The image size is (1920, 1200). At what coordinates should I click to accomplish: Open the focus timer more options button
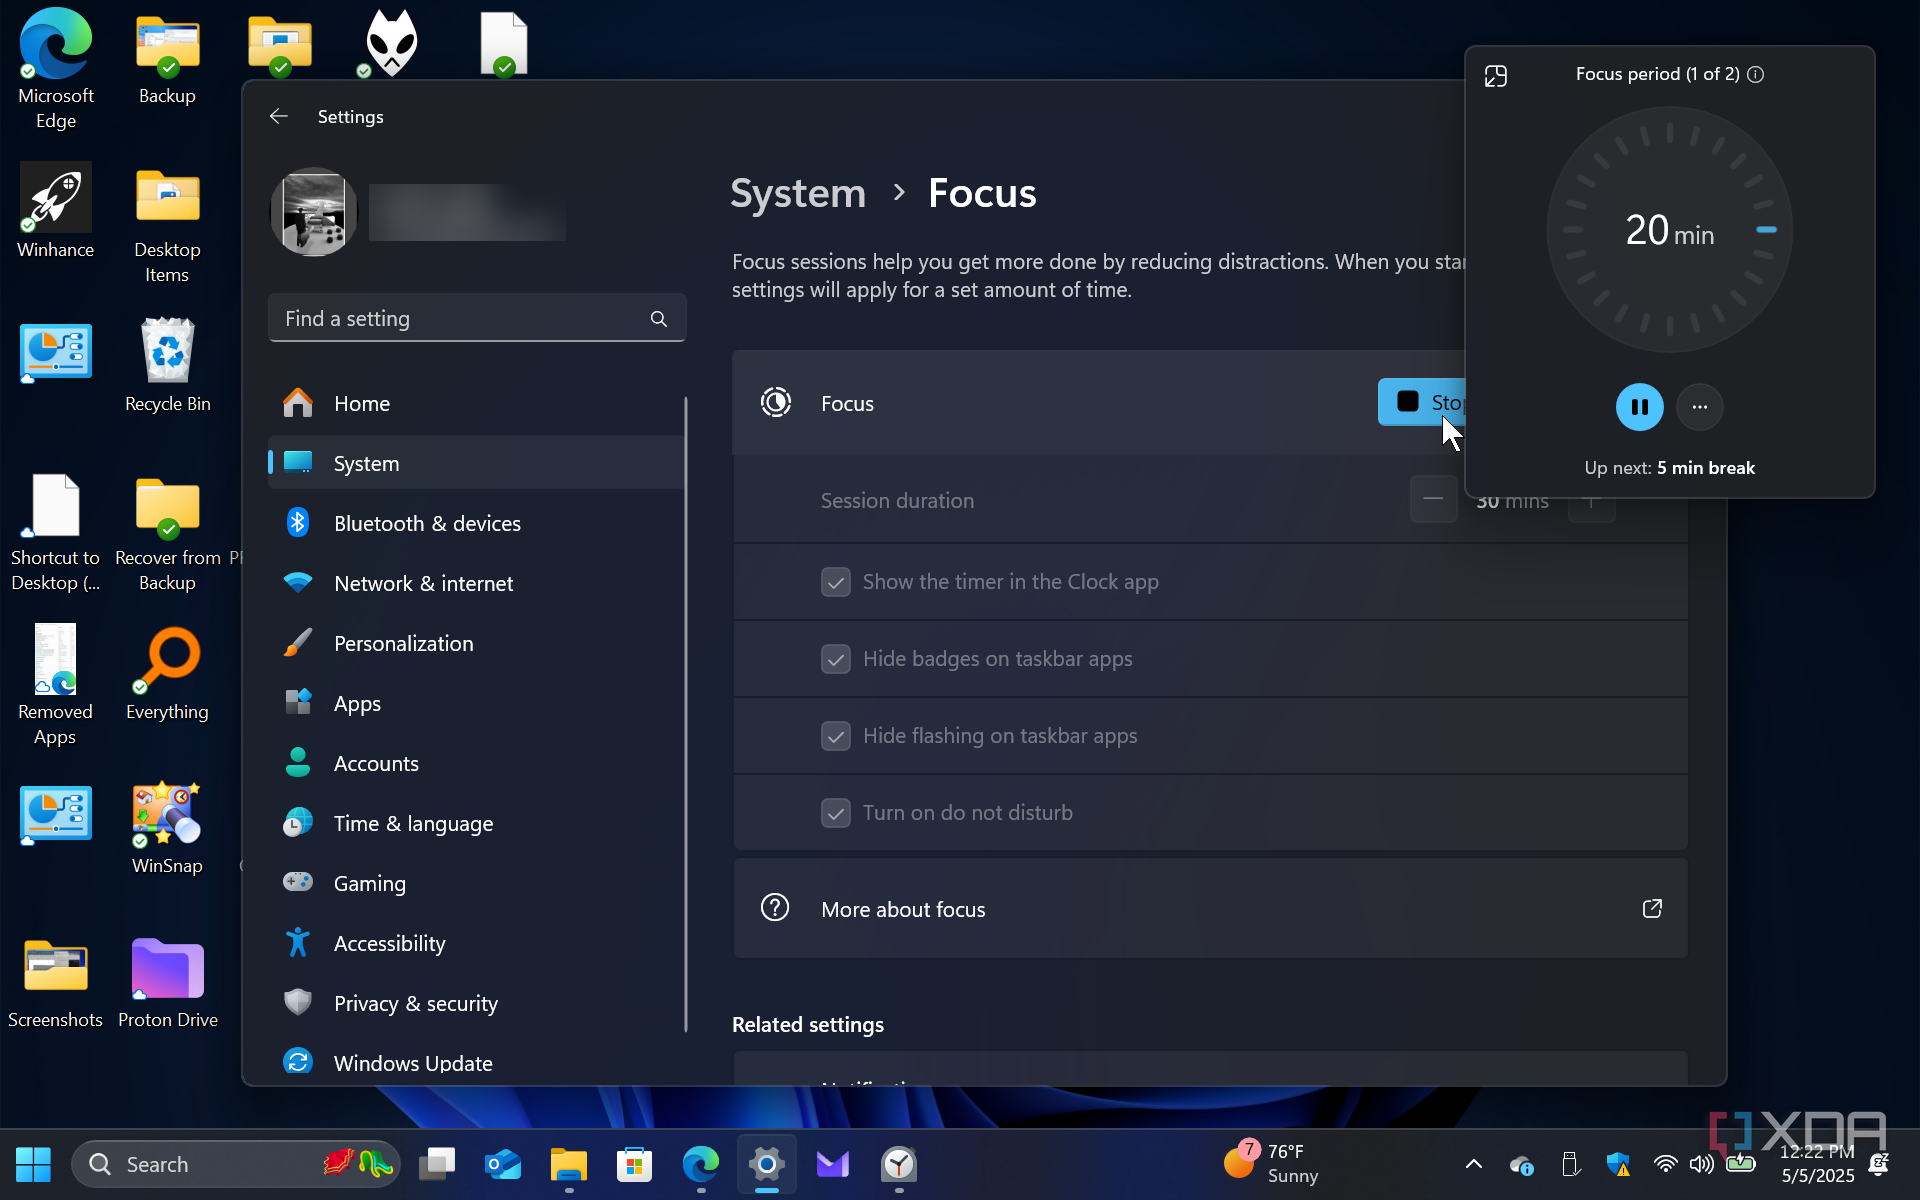pos(1700,407)
